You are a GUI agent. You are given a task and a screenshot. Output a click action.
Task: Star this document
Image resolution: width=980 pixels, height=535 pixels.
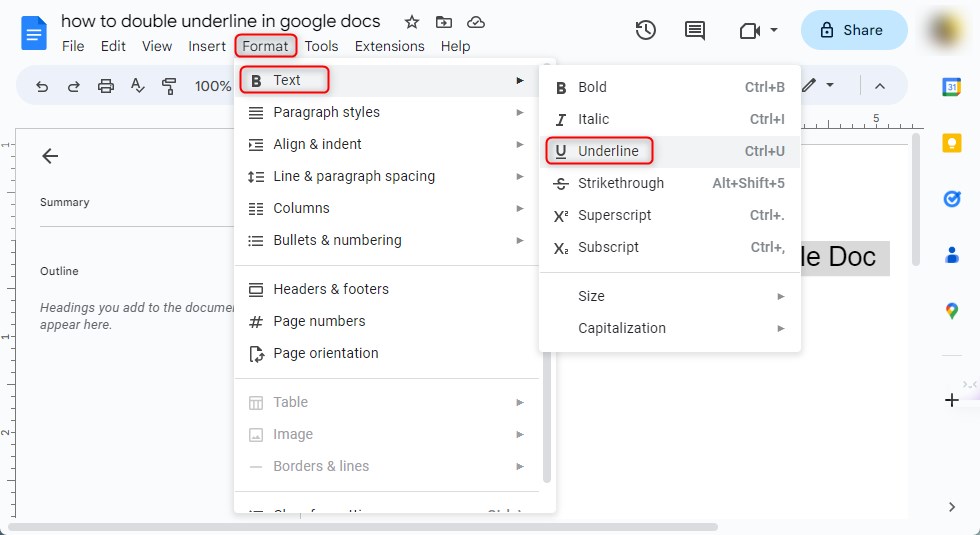pos(411,22)
